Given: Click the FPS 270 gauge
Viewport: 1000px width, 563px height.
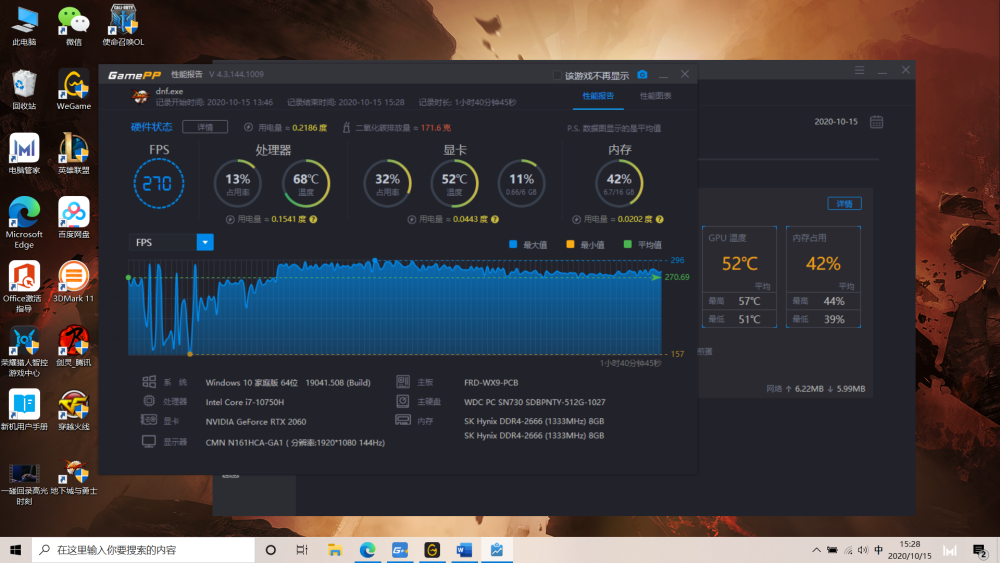Looking at the screenshot, I should point(158,184).
